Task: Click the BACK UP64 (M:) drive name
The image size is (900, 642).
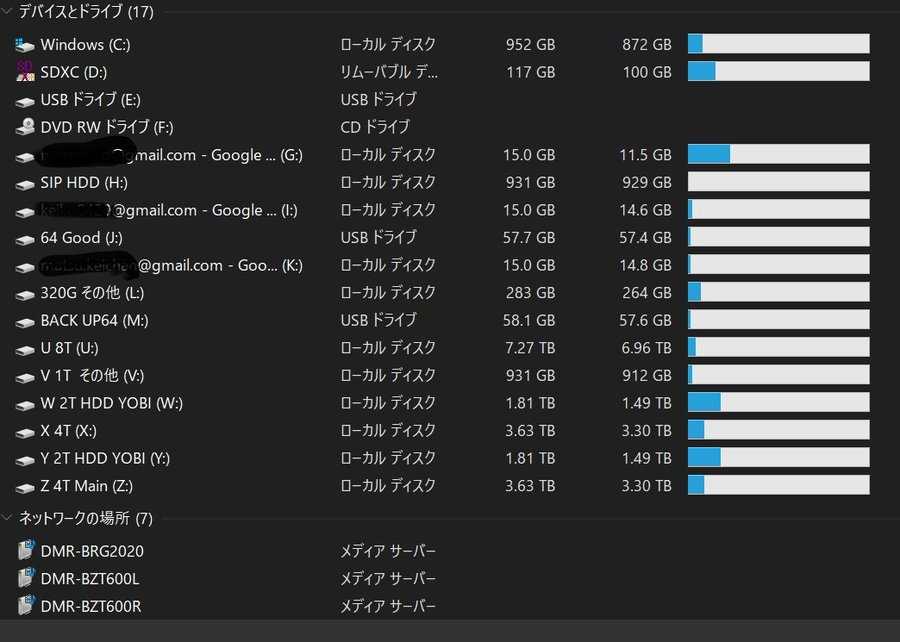Action: [x=94, y=321]
